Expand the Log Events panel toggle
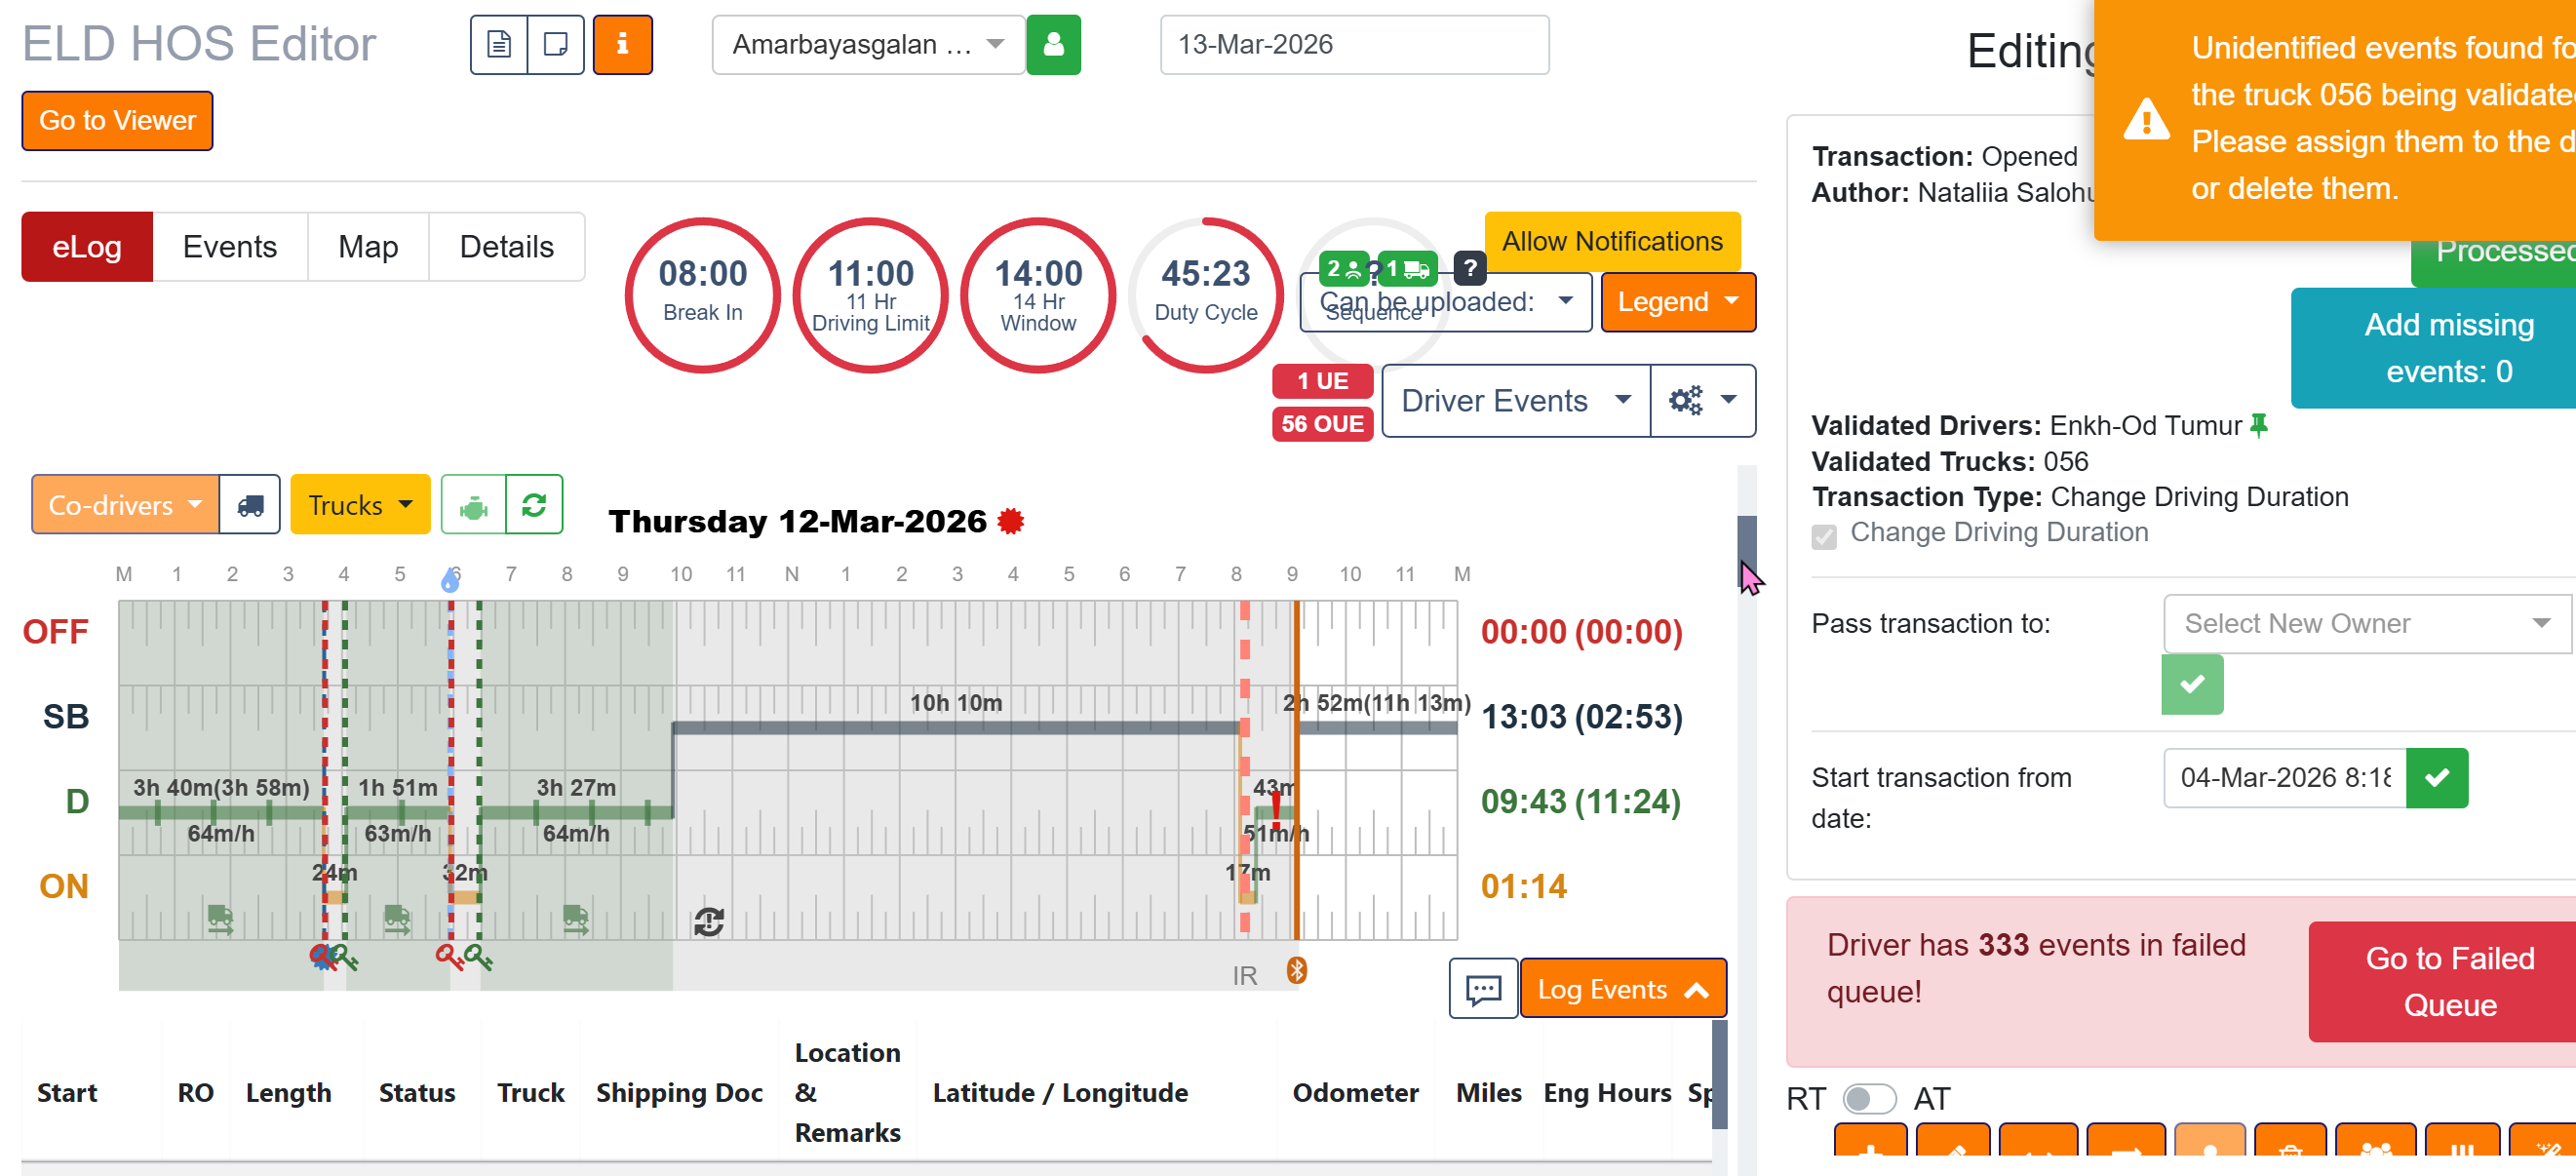 coord(1622,989)
